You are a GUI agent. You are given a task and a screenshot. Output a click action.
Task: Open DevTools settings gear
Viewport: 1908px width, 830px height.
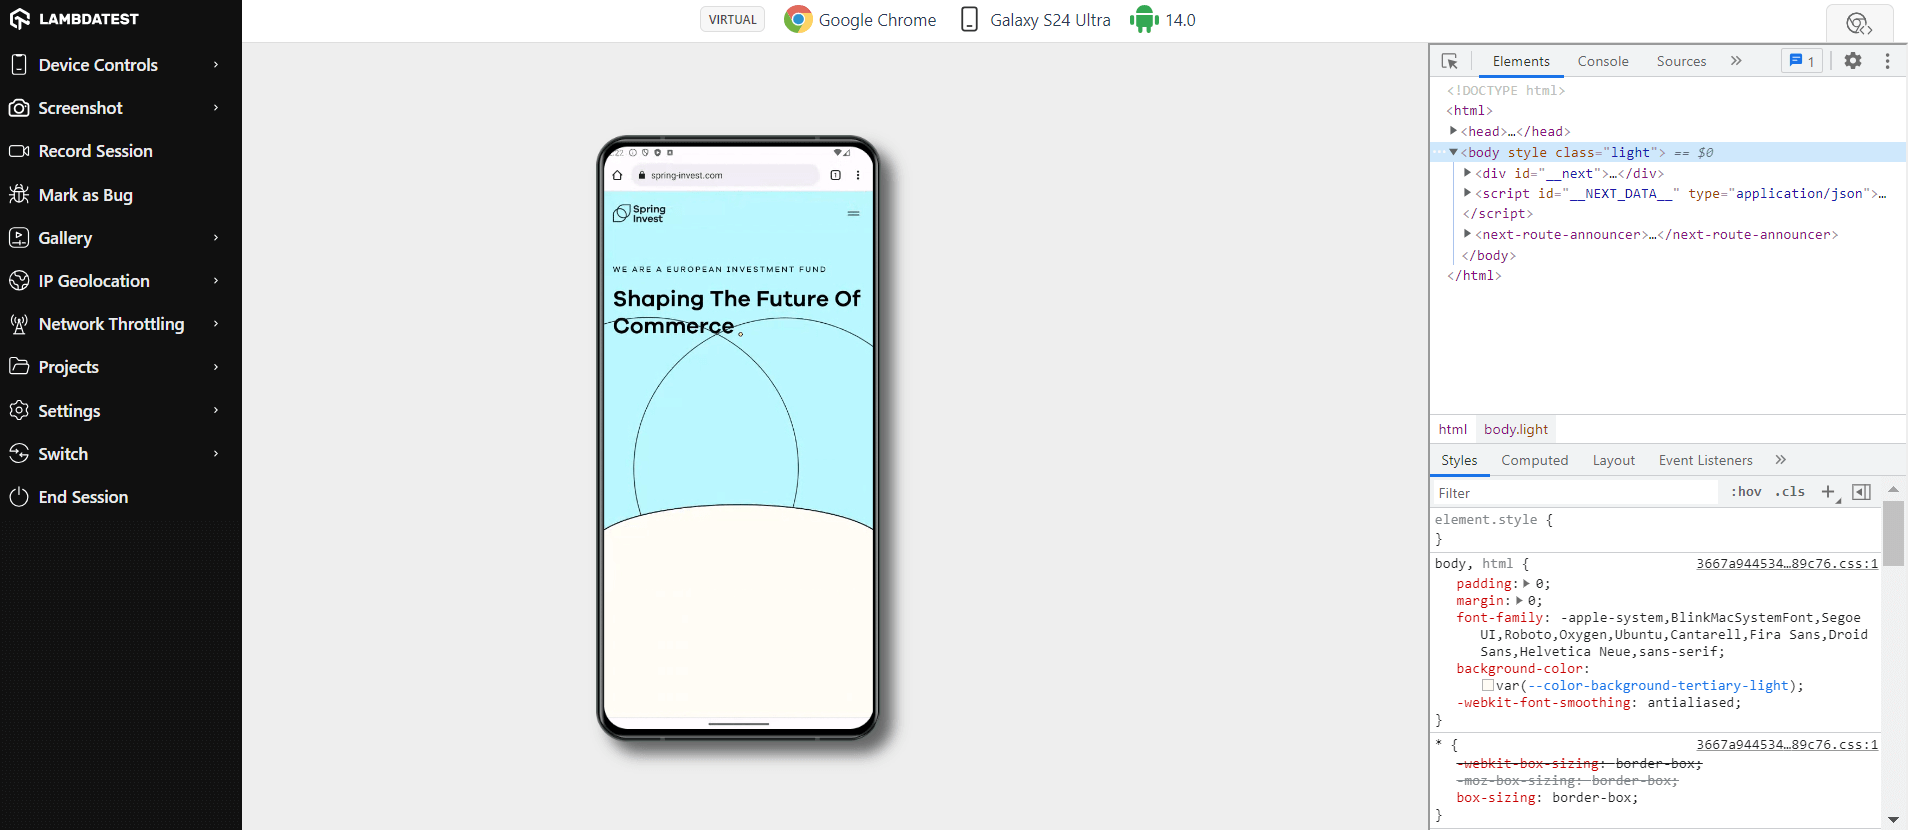pos(1853,61)
